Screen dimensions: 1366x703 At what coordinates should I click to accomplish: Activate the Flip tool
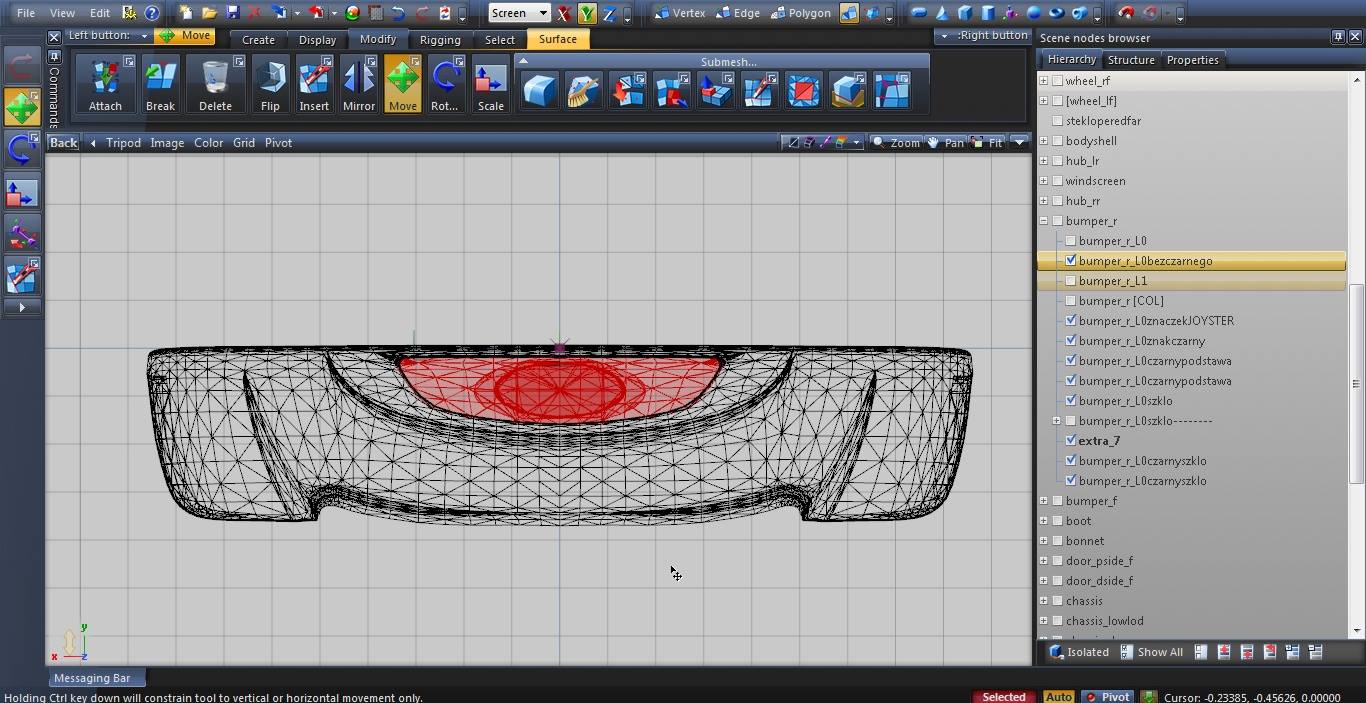pyautogui.click(x=270, y=84)
